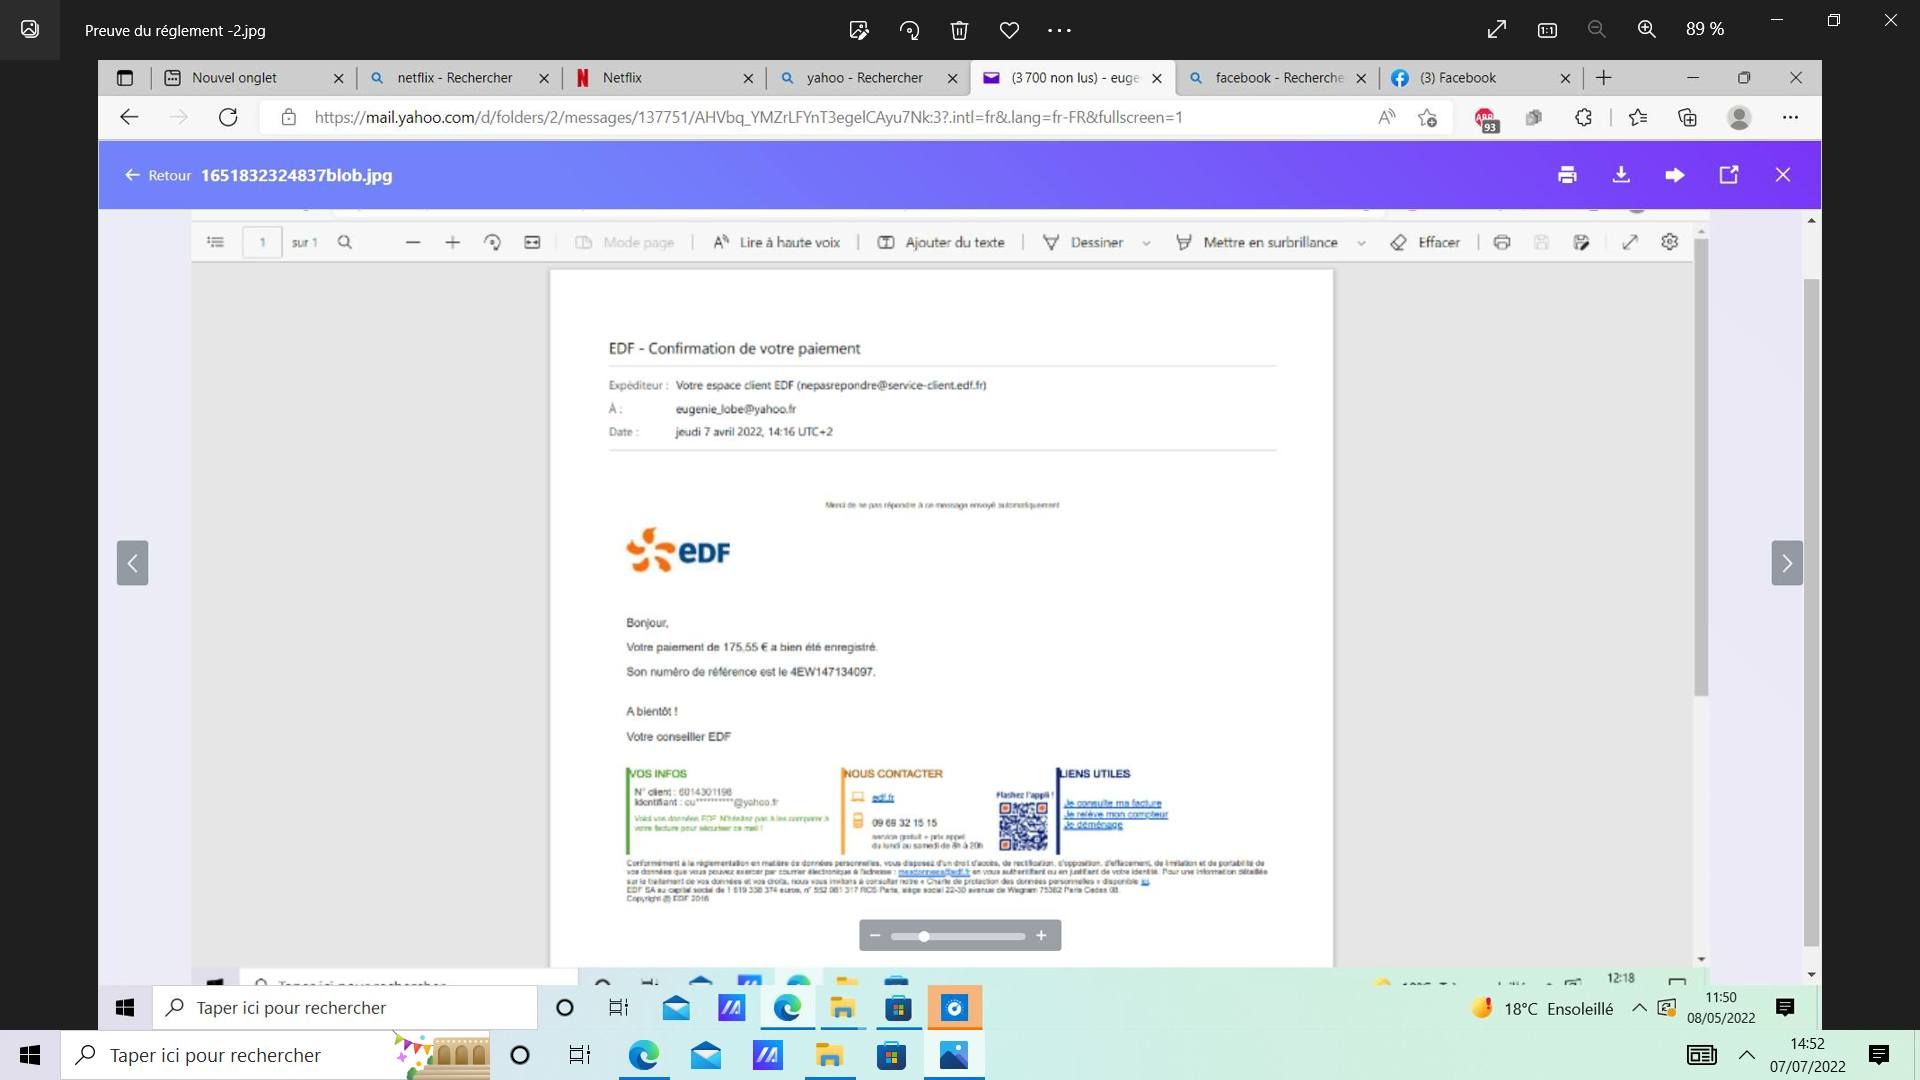The height and width of the screenshot is (1080, 1920).
Task: Click the Retour back button
Action: pyautogui.click(x=158, y=175)
